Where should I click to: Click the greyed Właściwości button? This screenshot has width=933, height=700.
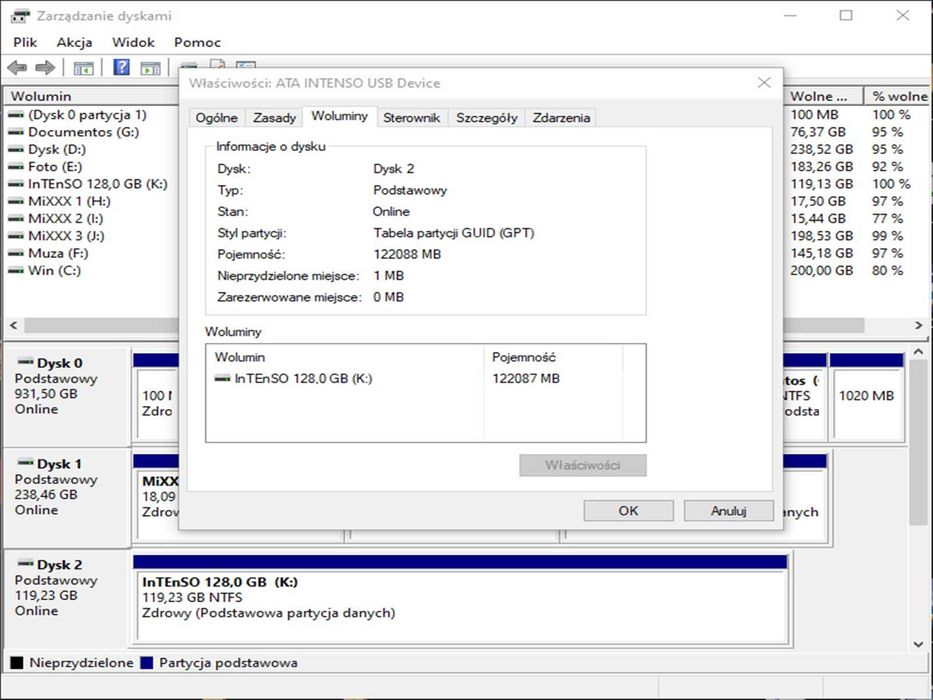583,465
